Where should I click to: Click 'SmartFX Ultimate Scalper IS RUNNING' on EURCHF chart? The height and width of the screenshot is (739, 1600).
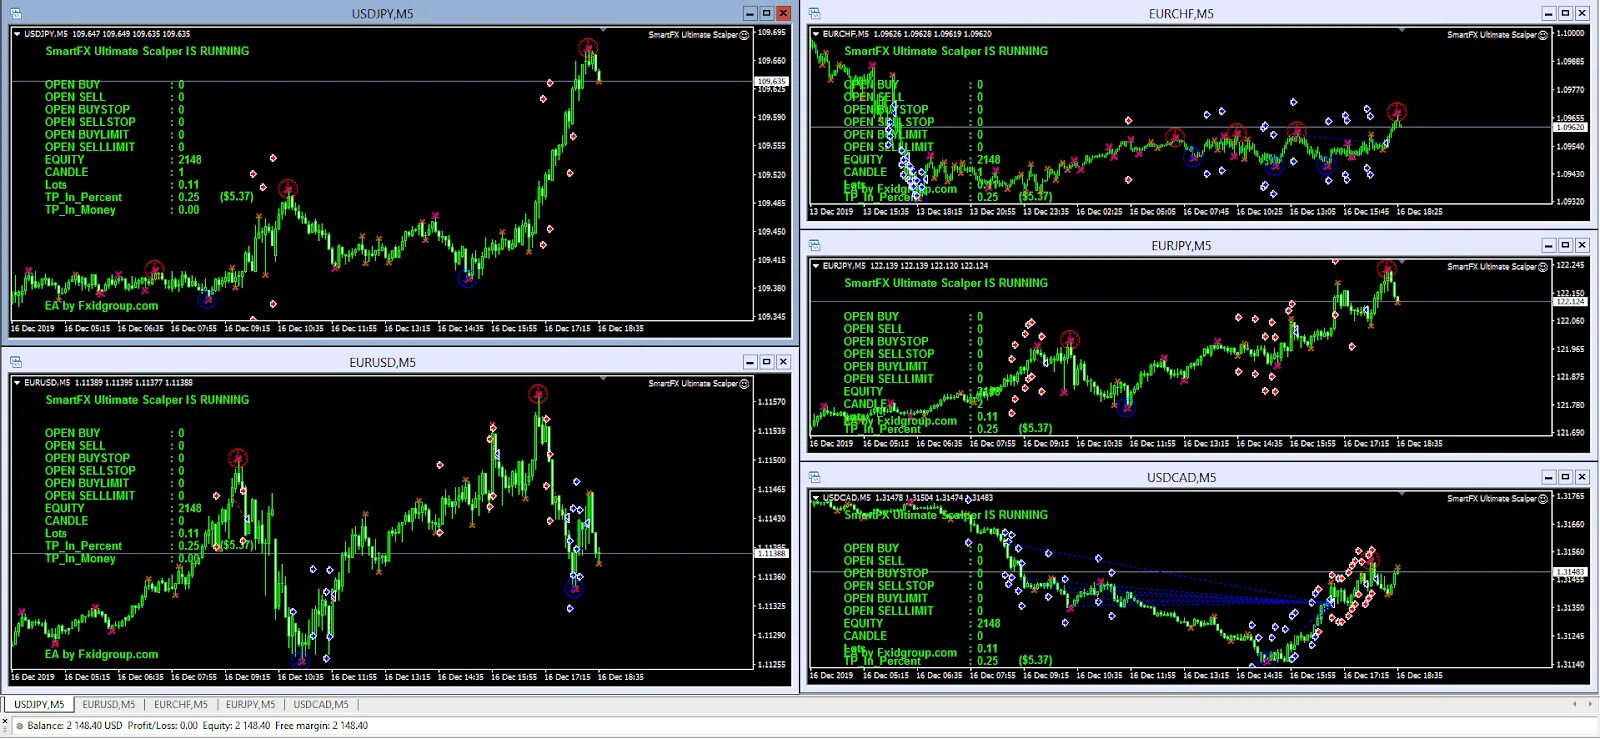pyautogui.click(x=946, y=51)
